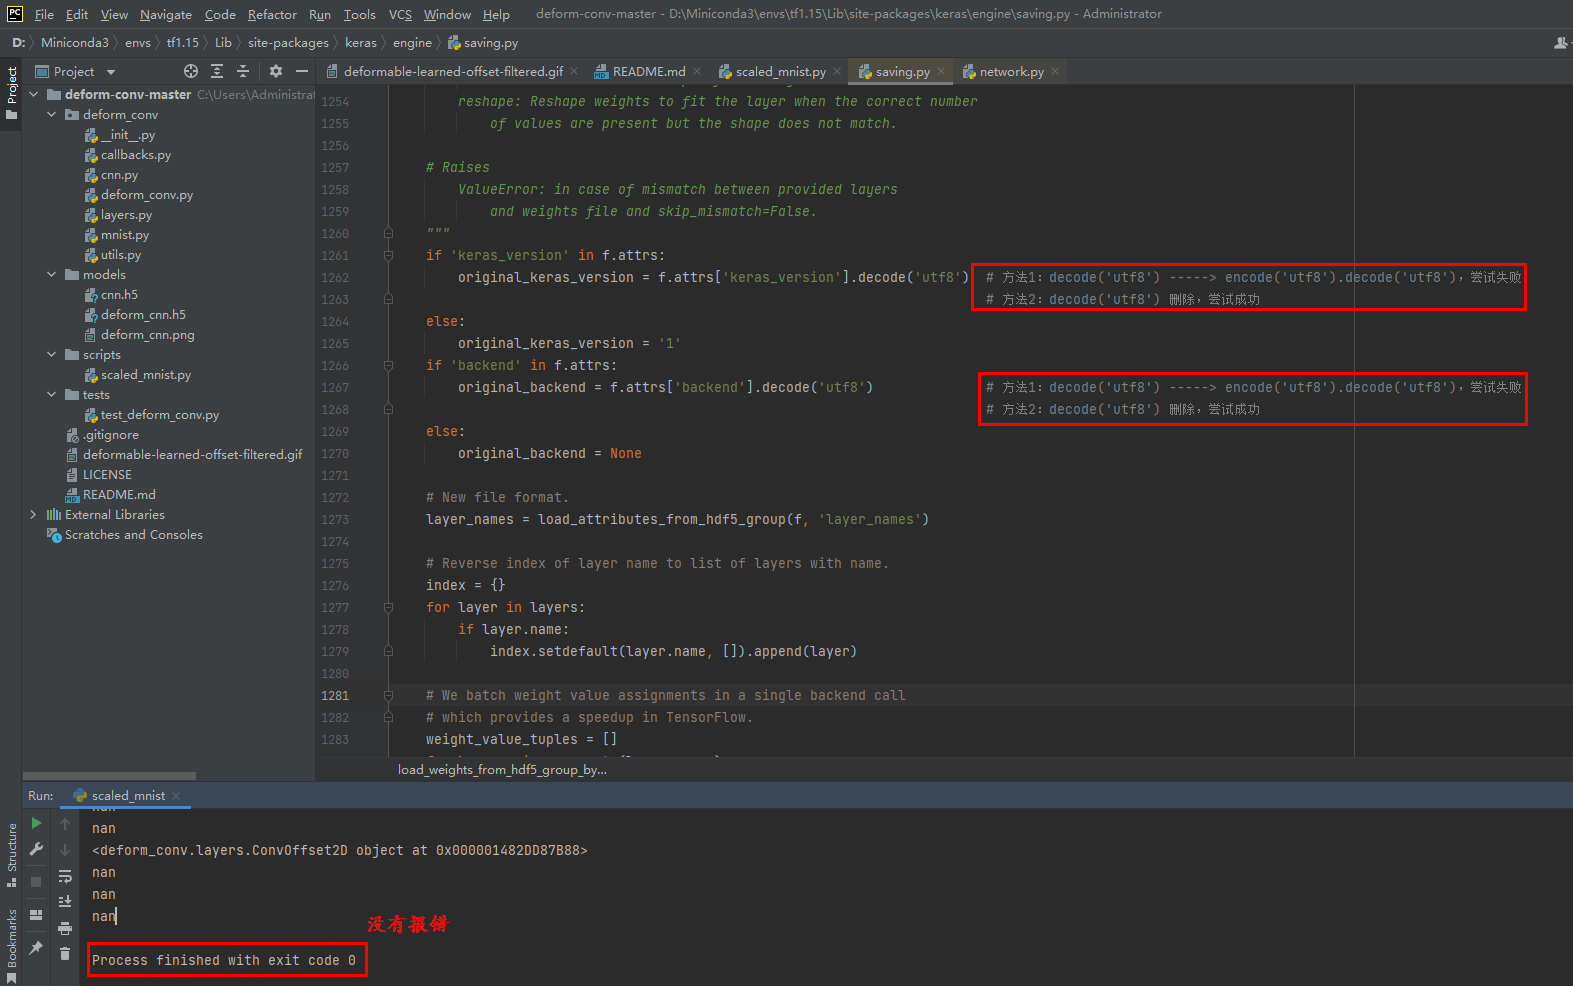The height and width of the screenshot is (986, 1573).
Task: Close the saving.py editor tab
Action: (x=941, y=71)
